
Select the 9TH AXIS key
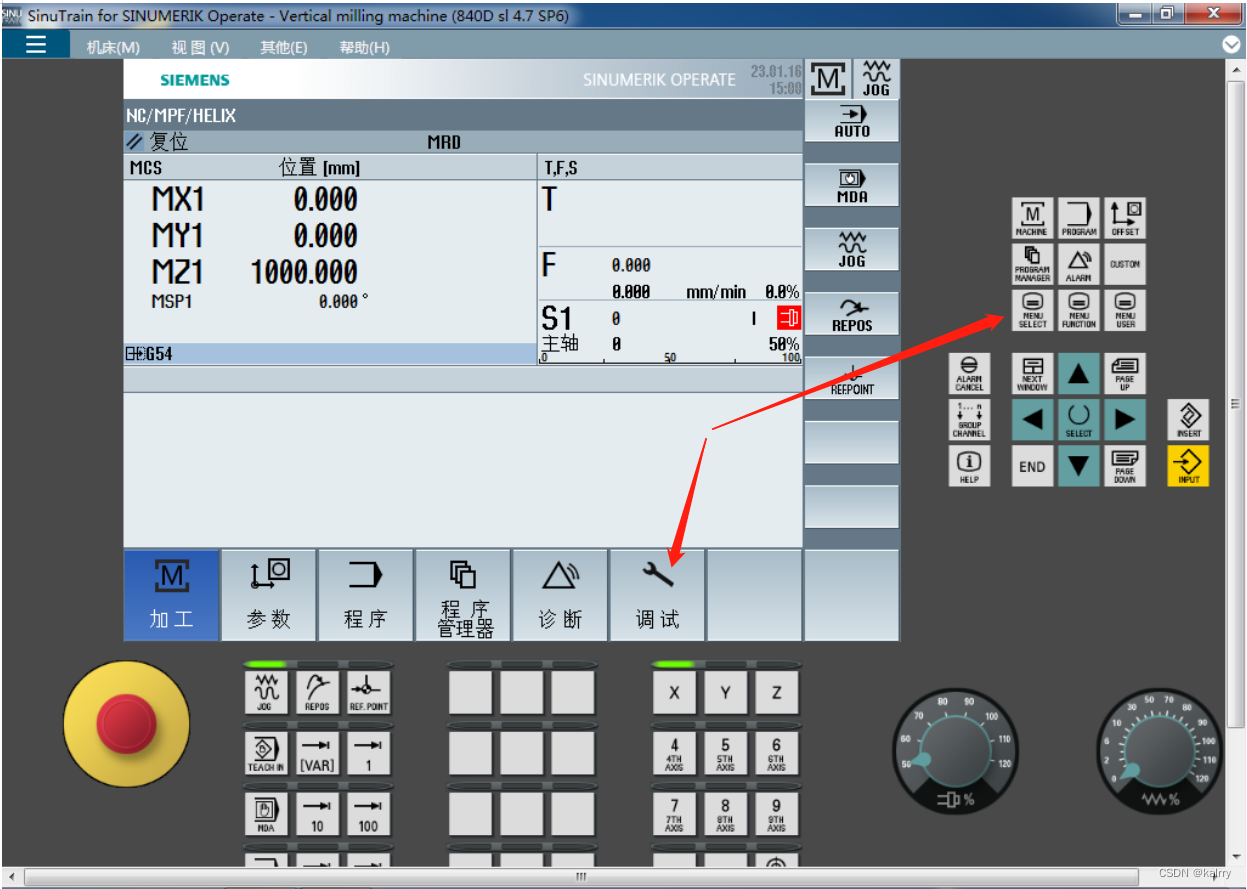776,813
